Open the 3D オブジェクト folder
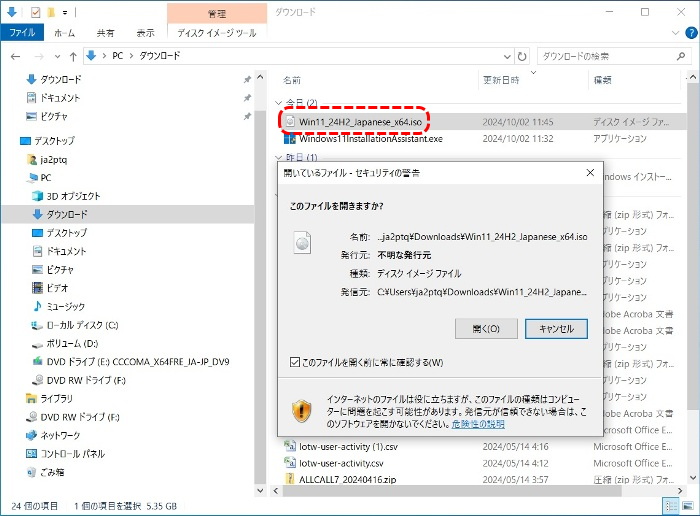 click(67, 196)
